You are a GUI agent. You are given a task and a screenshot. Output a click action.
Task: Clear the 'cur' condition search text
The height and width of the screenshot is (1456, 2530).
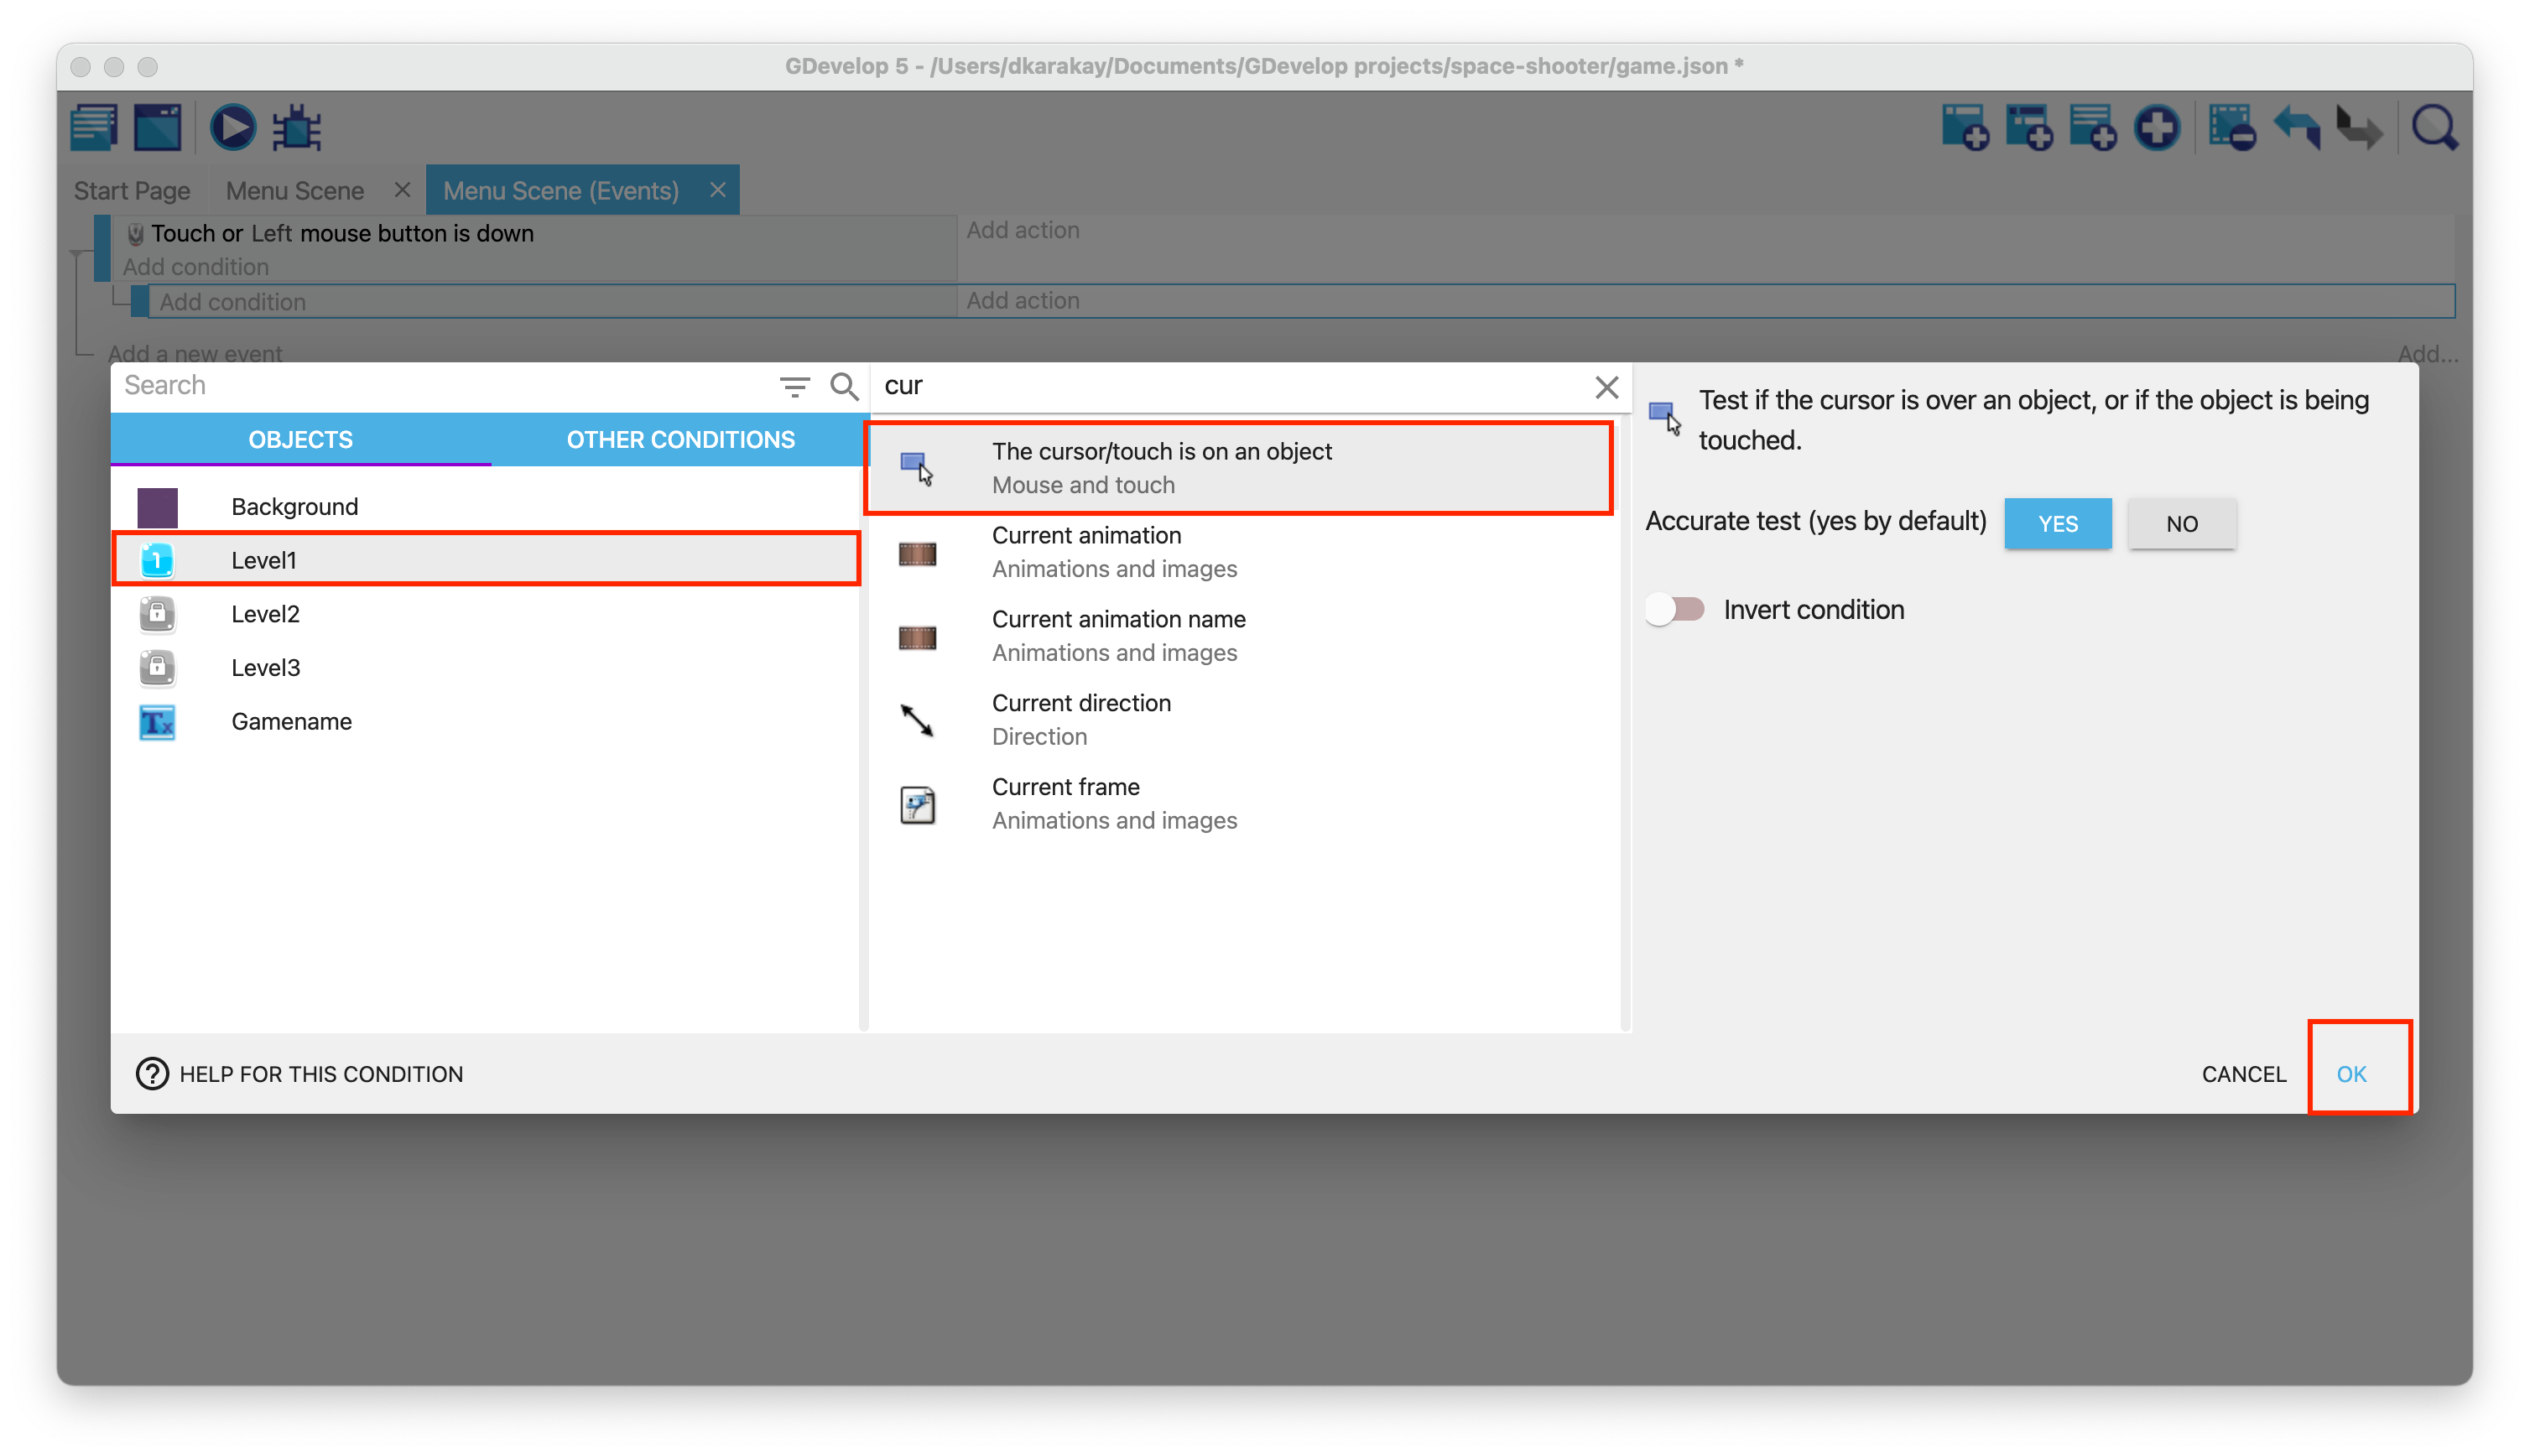[x=1606, y=386]
